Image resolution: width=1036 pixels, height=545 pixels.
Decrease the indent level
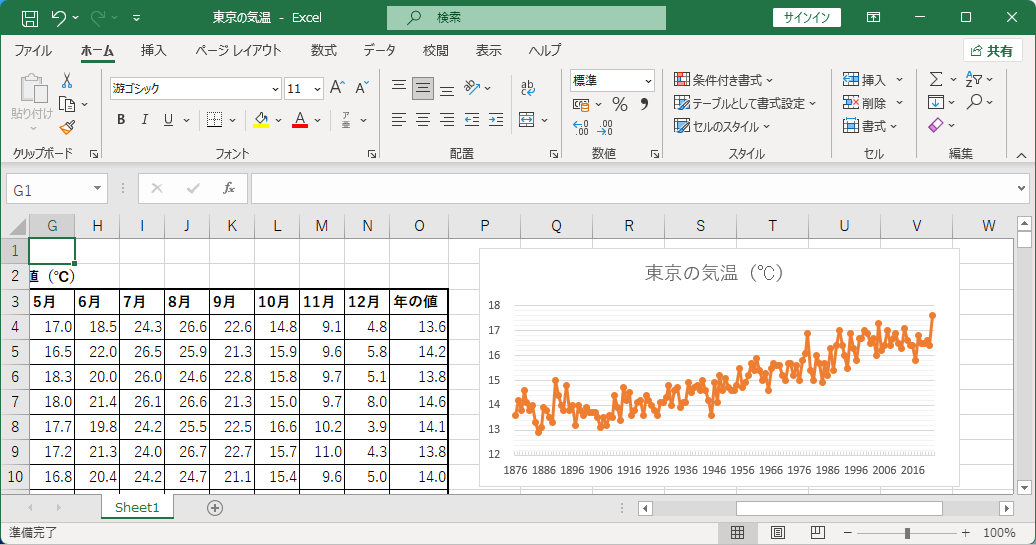tap(472, 120)
